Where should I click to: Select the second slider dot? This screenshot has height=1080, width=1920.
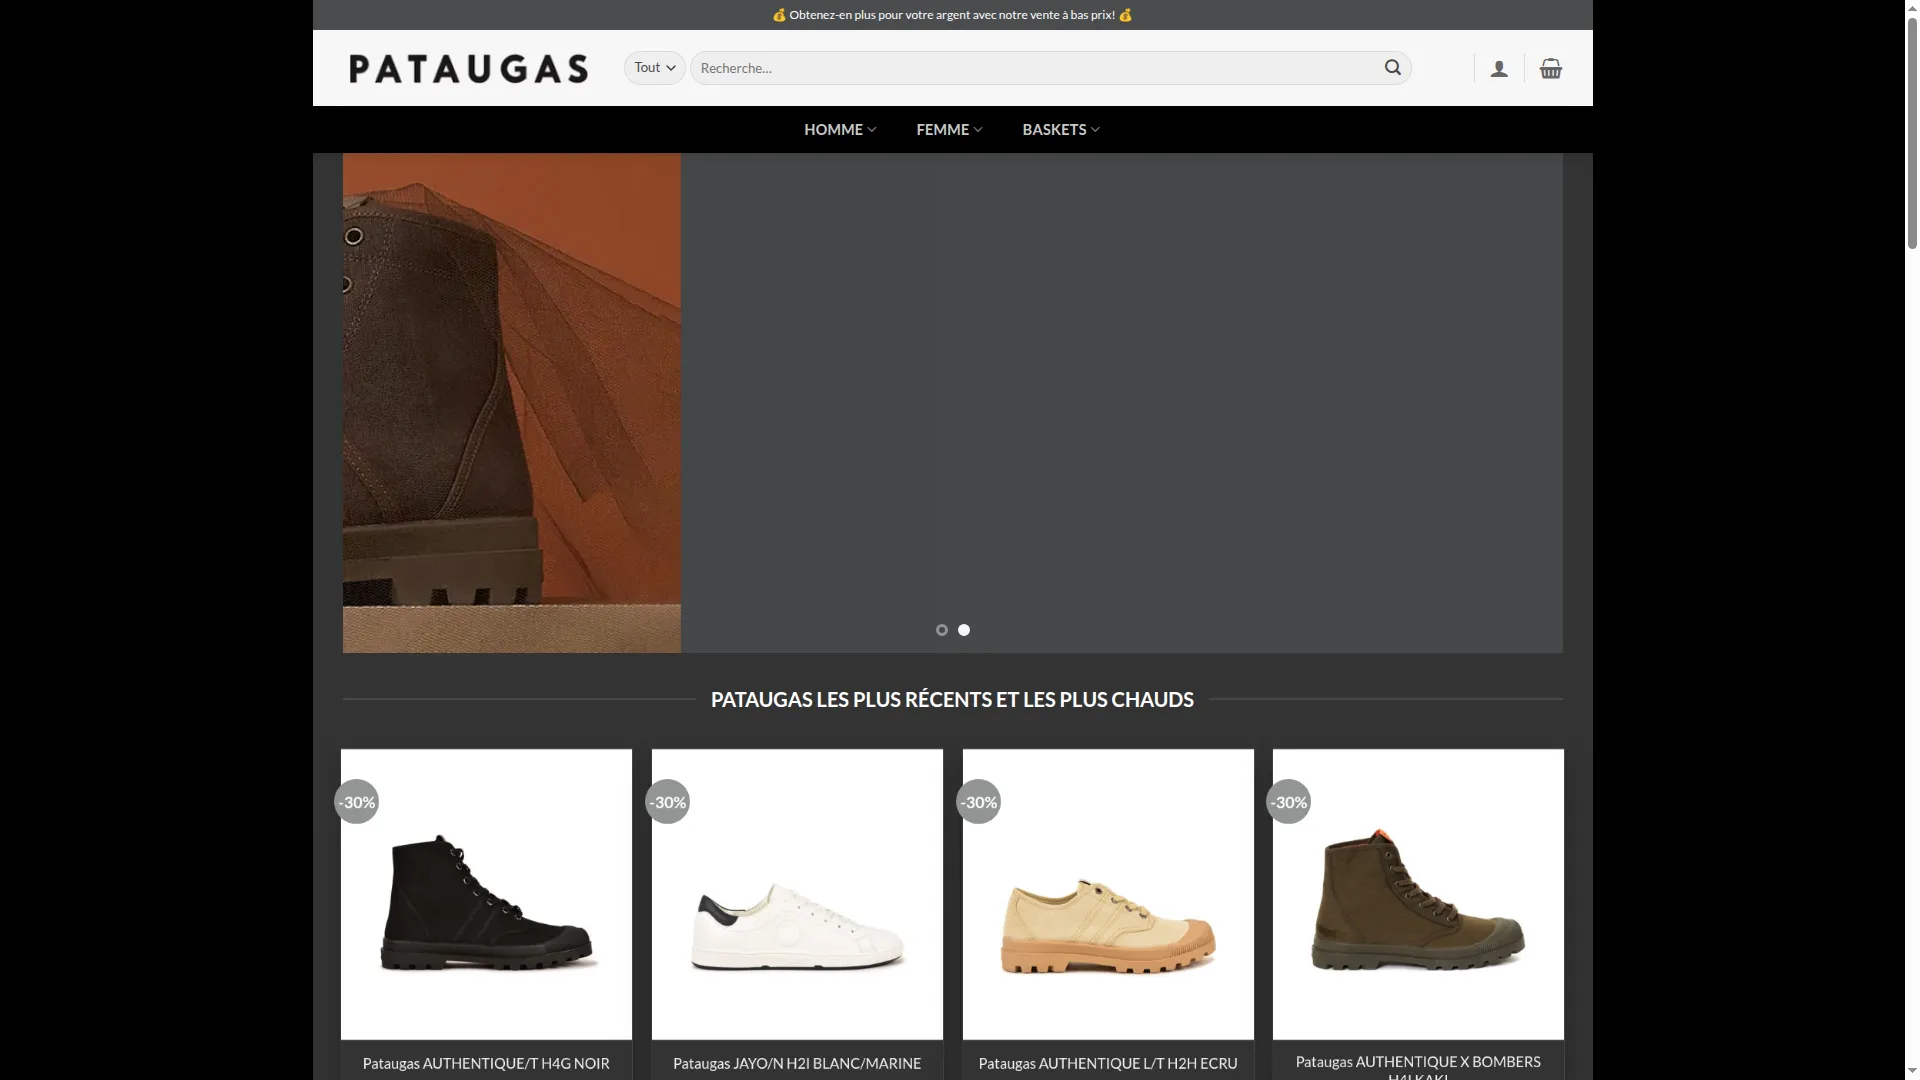[x=964, y=630]
